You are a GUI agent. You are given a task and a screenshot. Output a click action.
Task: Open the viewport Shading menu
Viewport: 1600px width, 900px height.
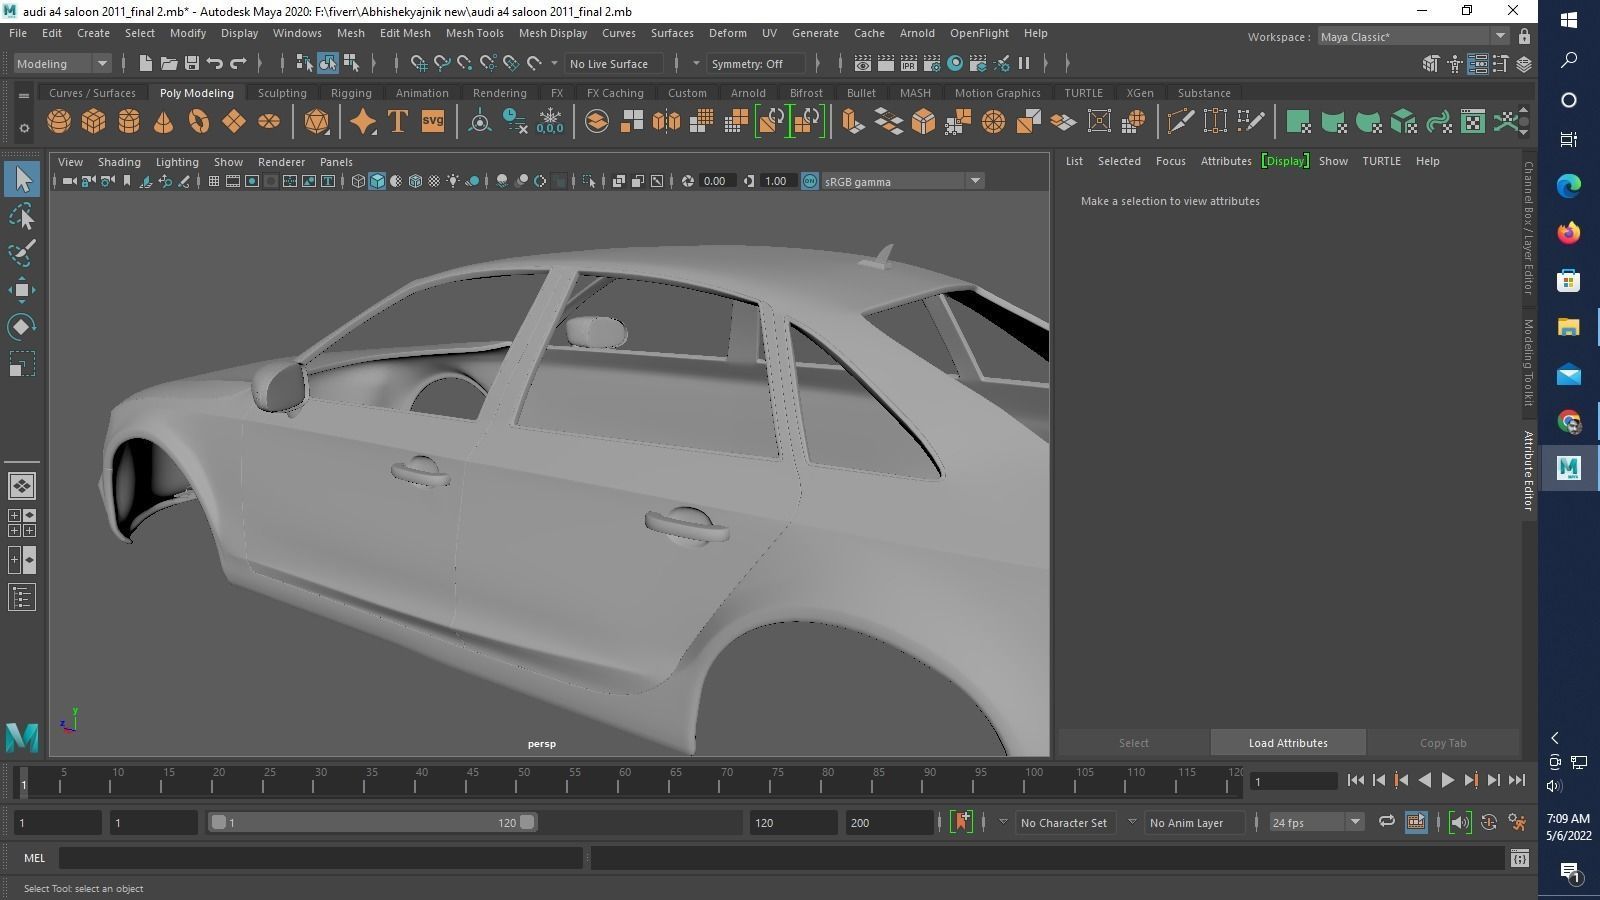(119, 162)
